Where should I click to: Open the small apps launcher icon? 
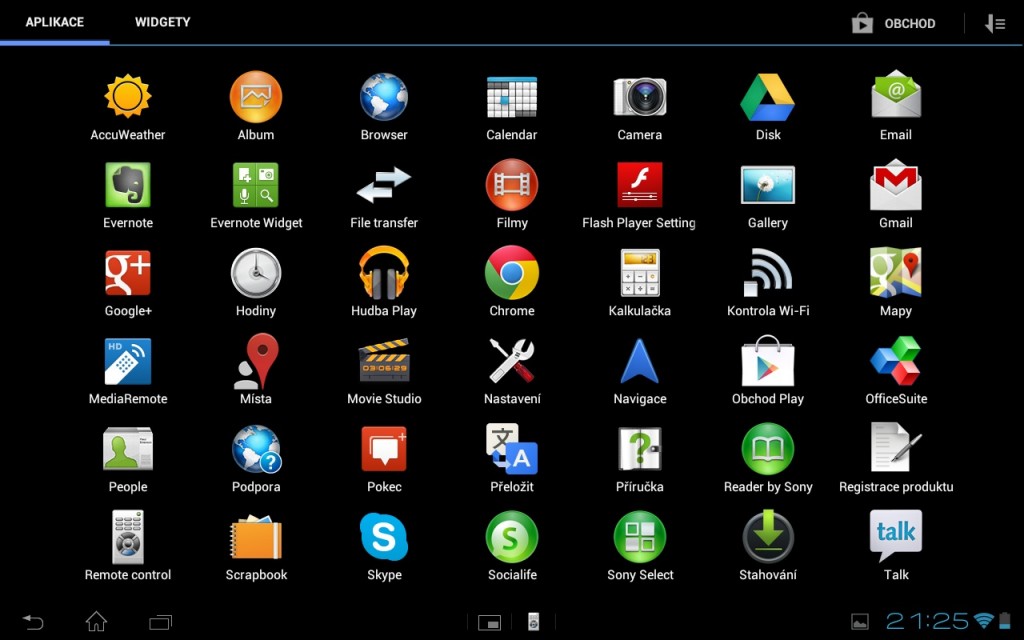pos(489,623)
